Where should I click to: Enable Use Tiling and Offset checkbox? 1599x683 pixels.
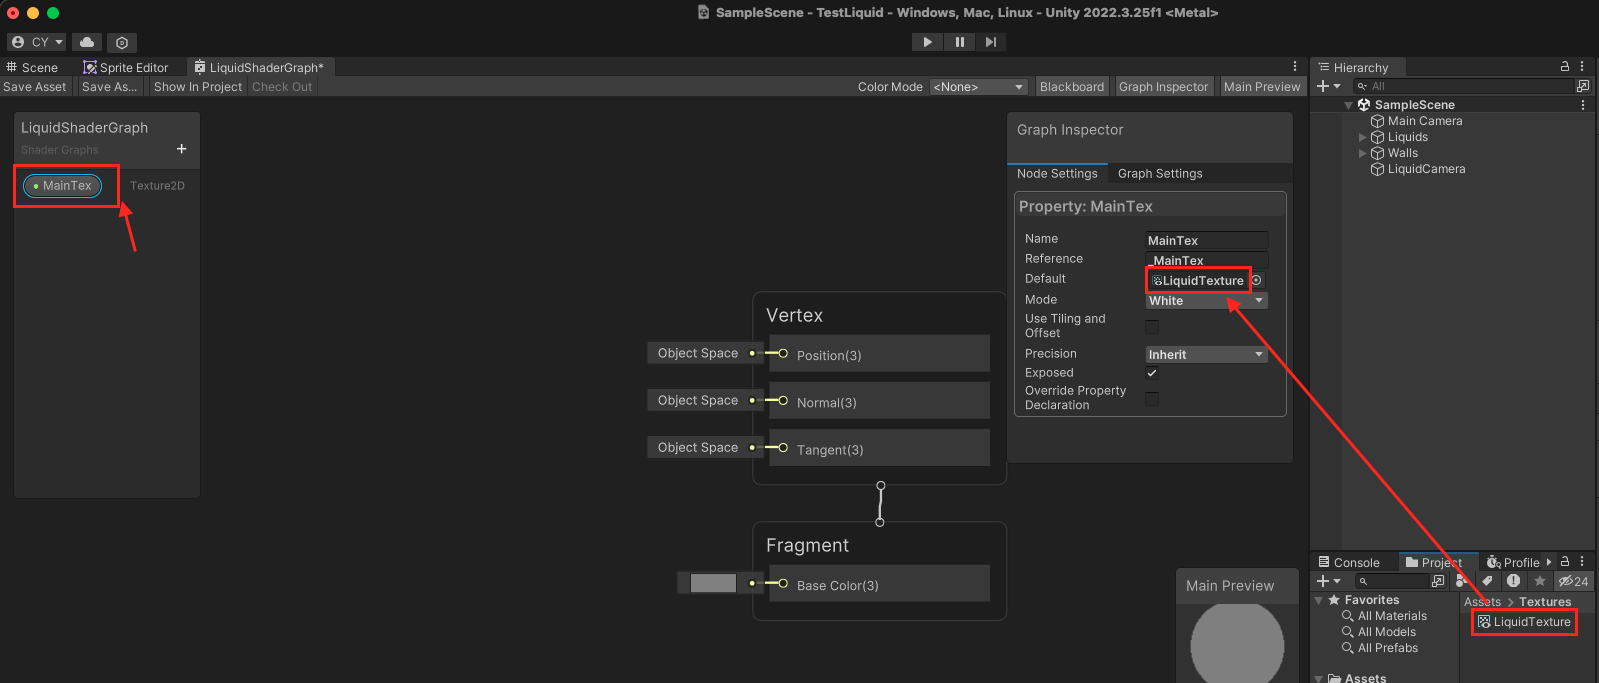pyautogui.click(x=1152, y=327)
